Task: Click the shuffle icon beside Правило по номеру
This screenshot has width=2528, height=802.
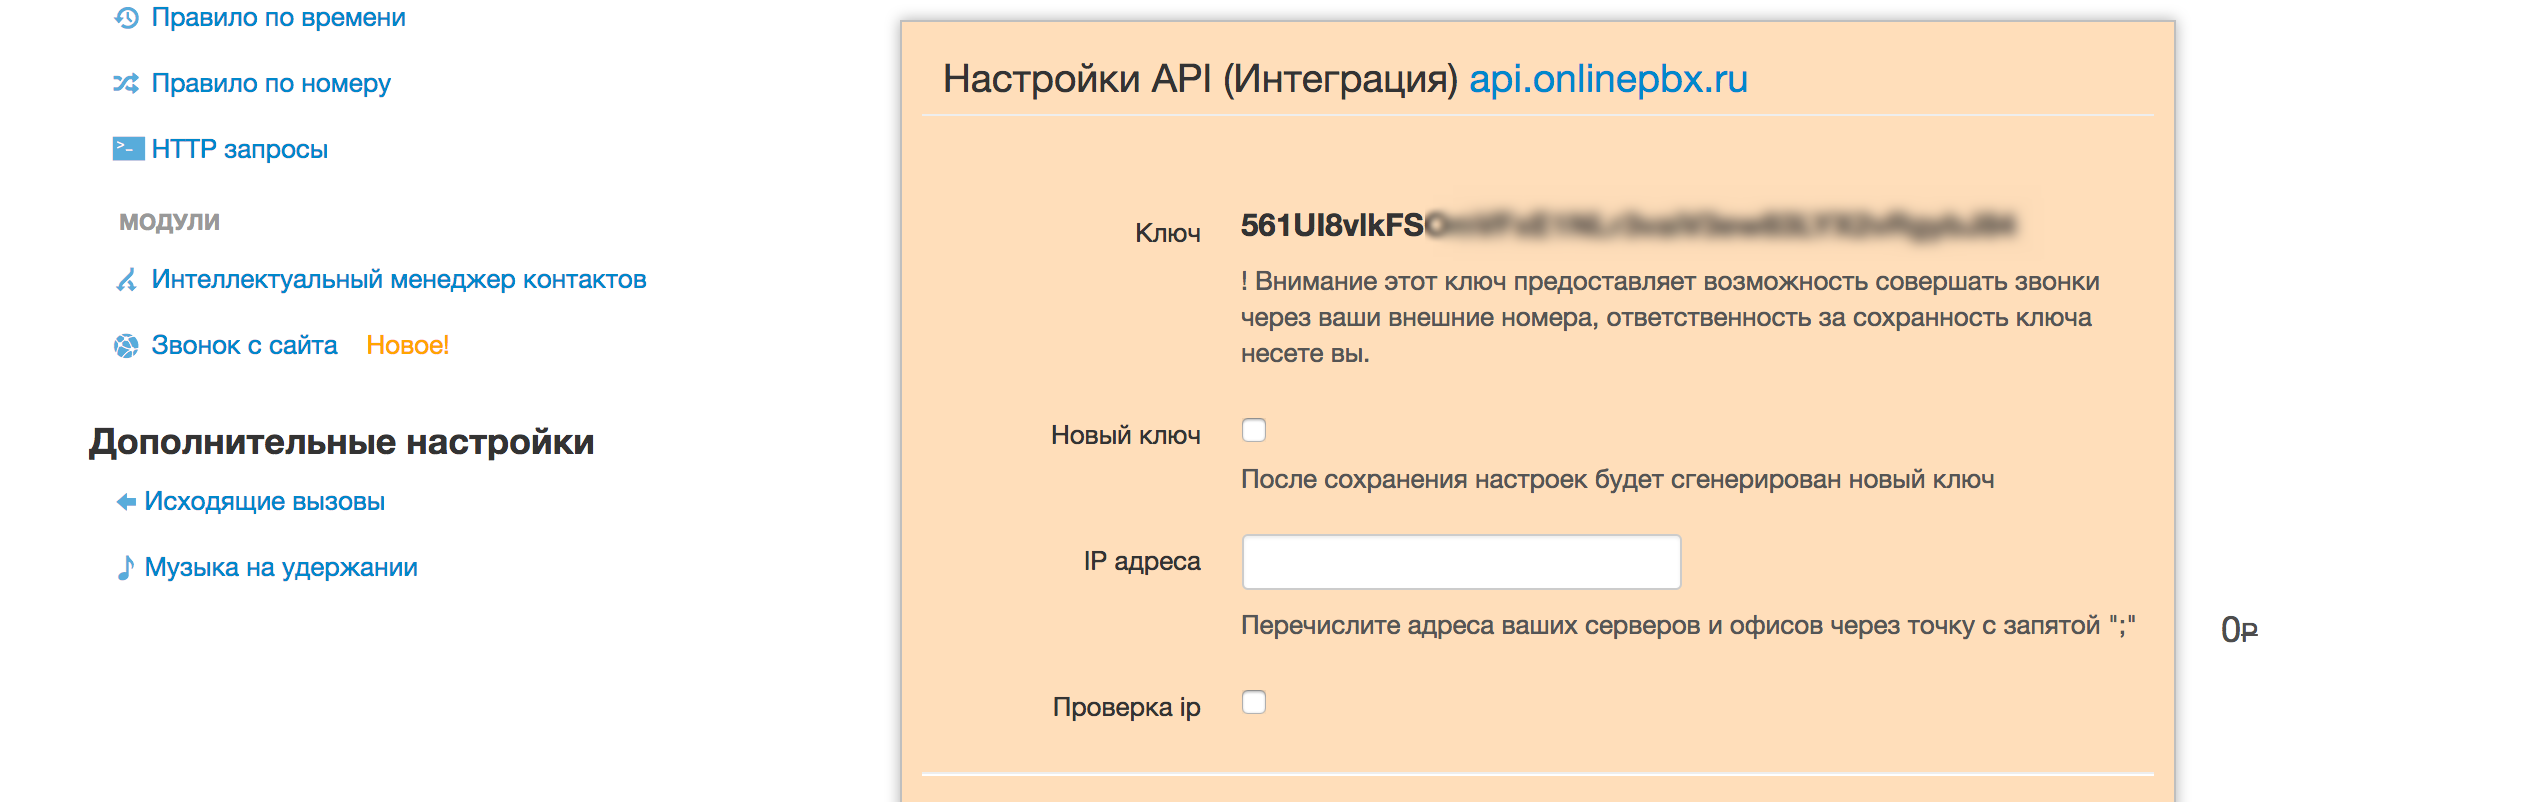Action: (126, 83)
